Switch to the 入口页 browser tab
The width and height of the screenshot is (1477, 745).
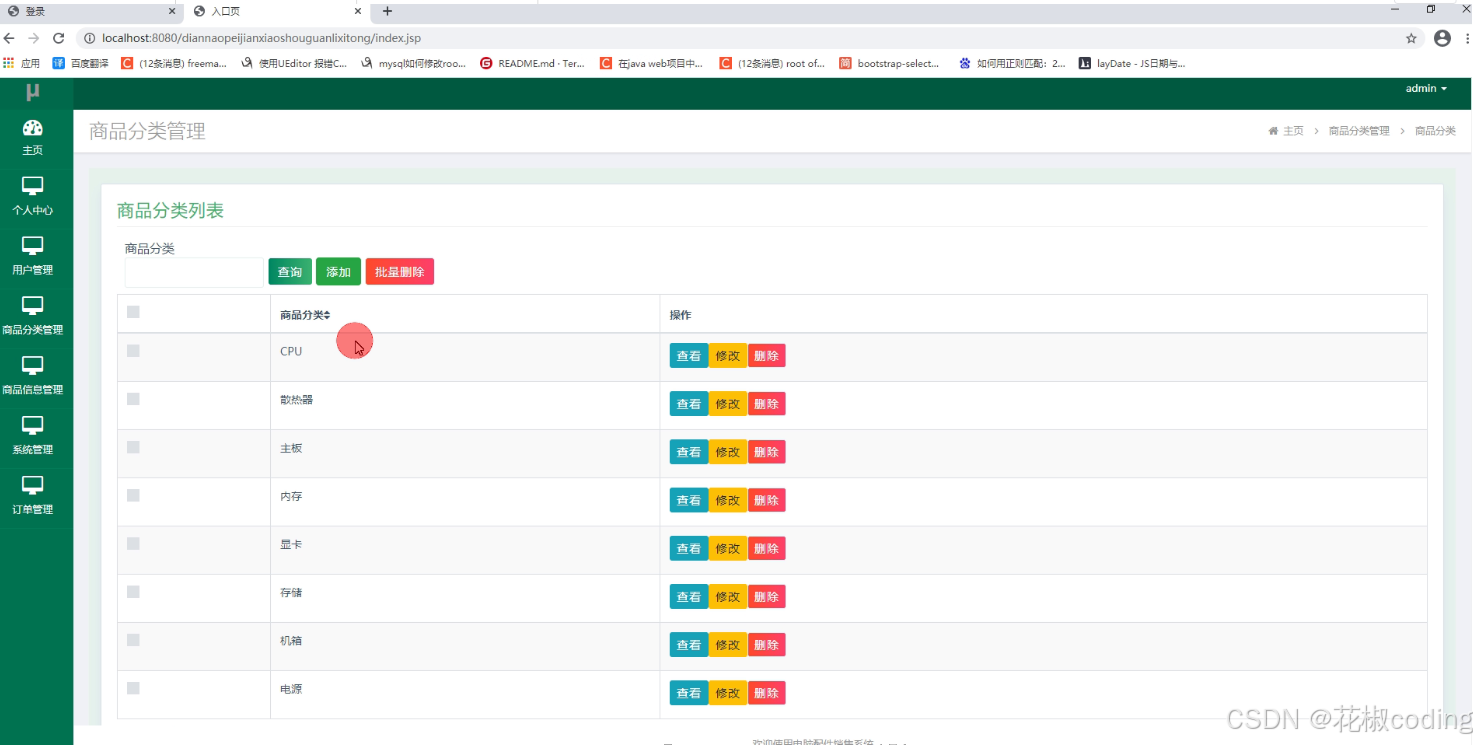coord(277,11)
